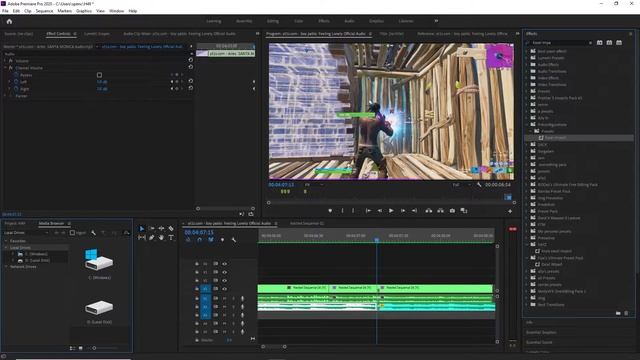This screenshot has width=640, height=360.
Task: Lock video track V2
Action: pos(197,280)
